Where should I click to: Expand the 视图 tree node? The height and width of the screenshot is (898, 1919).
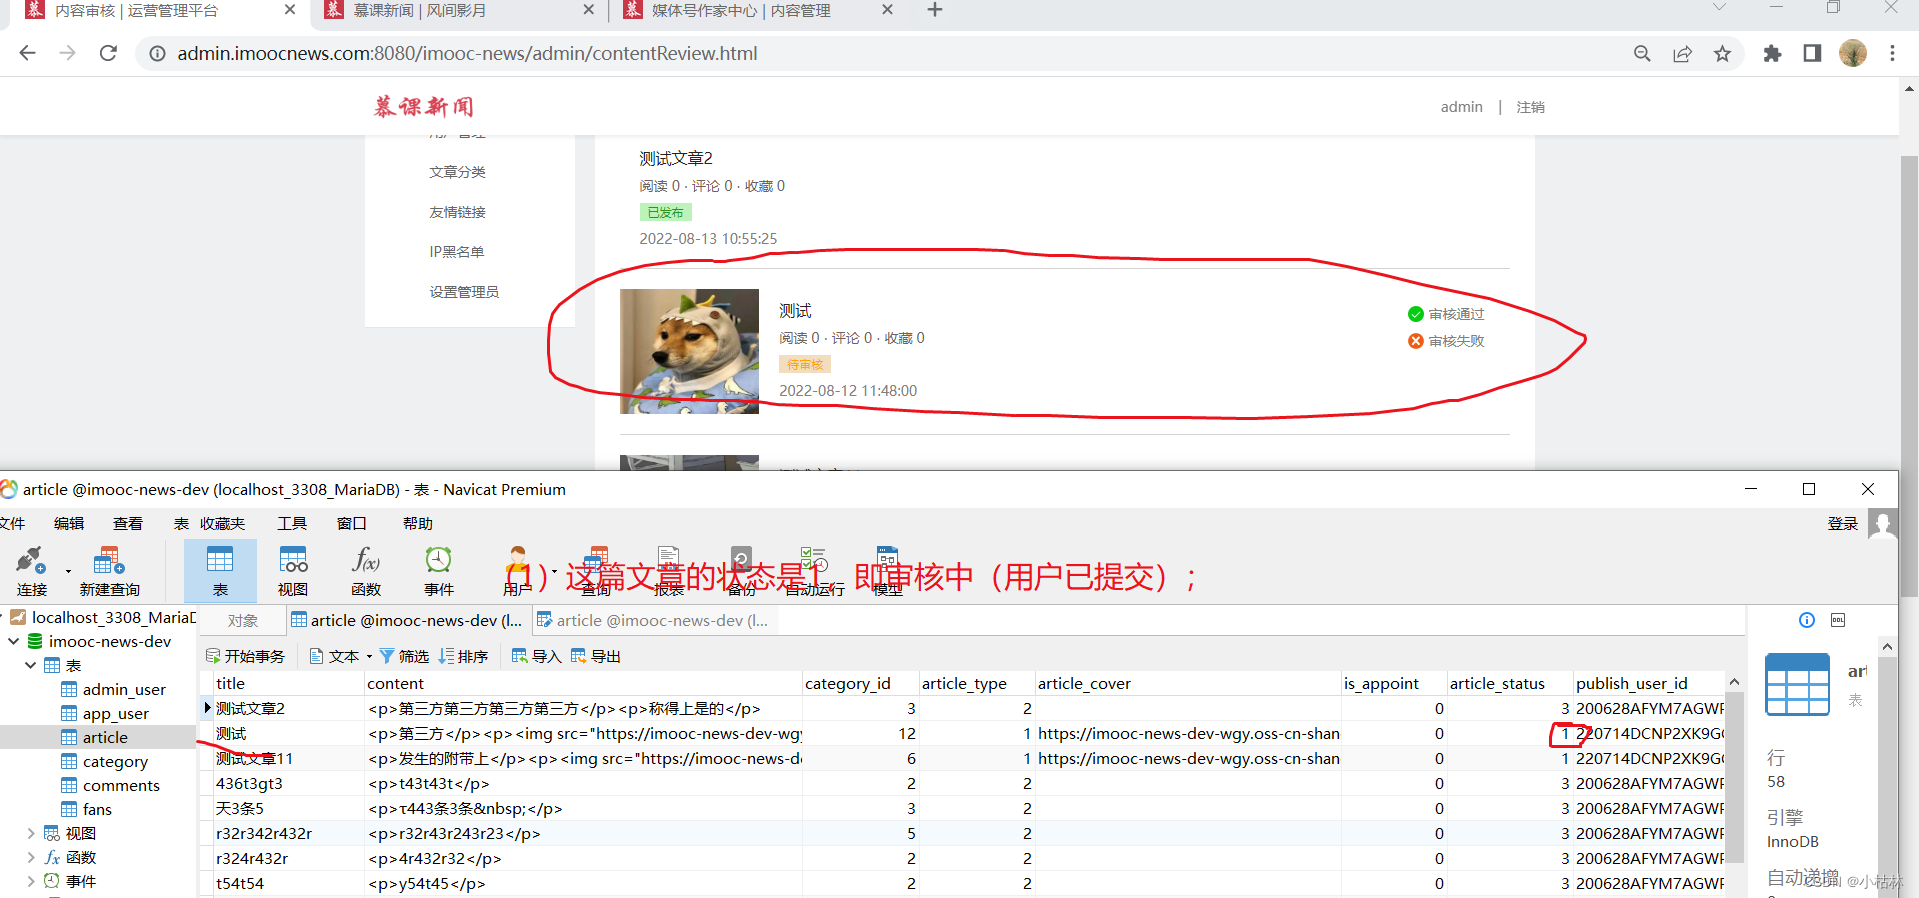click(31, 833)
